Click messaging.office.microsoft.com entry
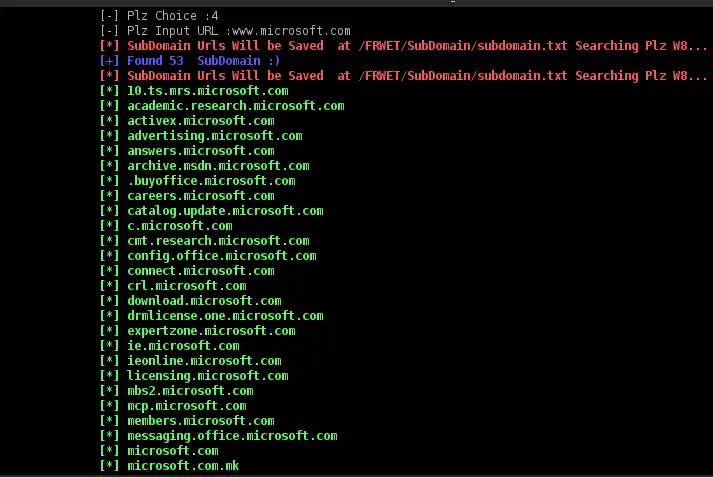 point(232,436)
